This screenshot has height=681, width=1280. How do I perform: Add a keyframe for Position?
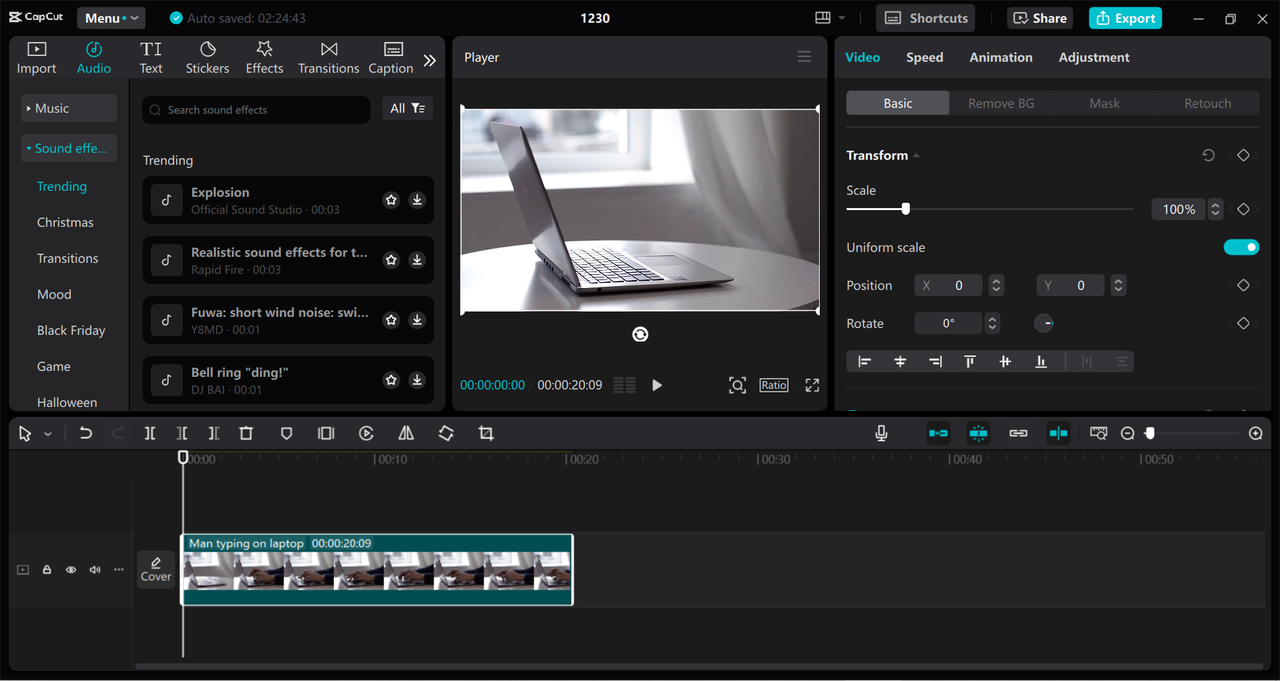click(x=1243, y=285)
